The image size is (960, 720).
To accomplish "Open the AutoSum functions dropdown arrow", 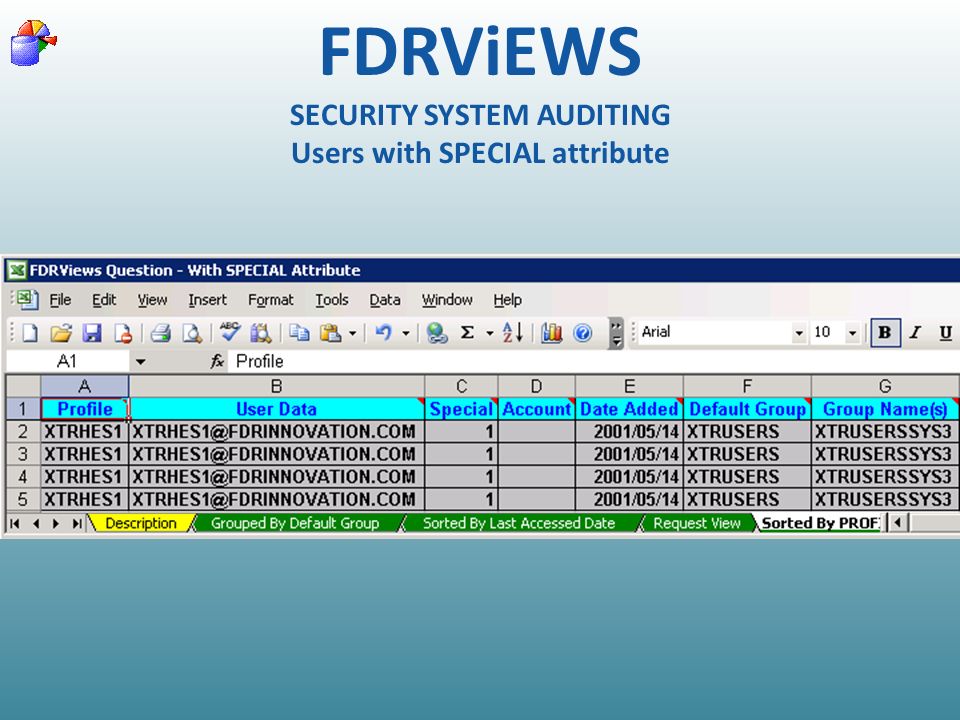I will coord(490,333).
